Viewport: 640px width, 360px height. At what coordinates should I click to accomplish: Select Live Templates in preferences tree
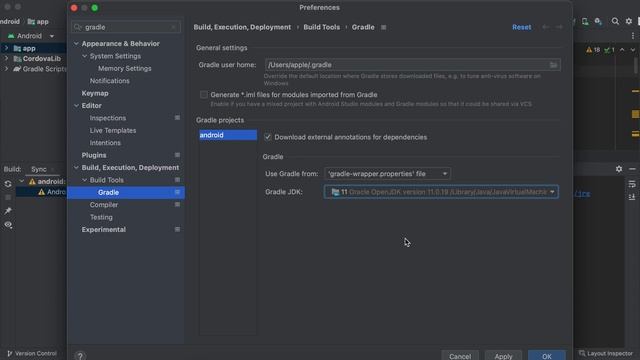[113, 130]
